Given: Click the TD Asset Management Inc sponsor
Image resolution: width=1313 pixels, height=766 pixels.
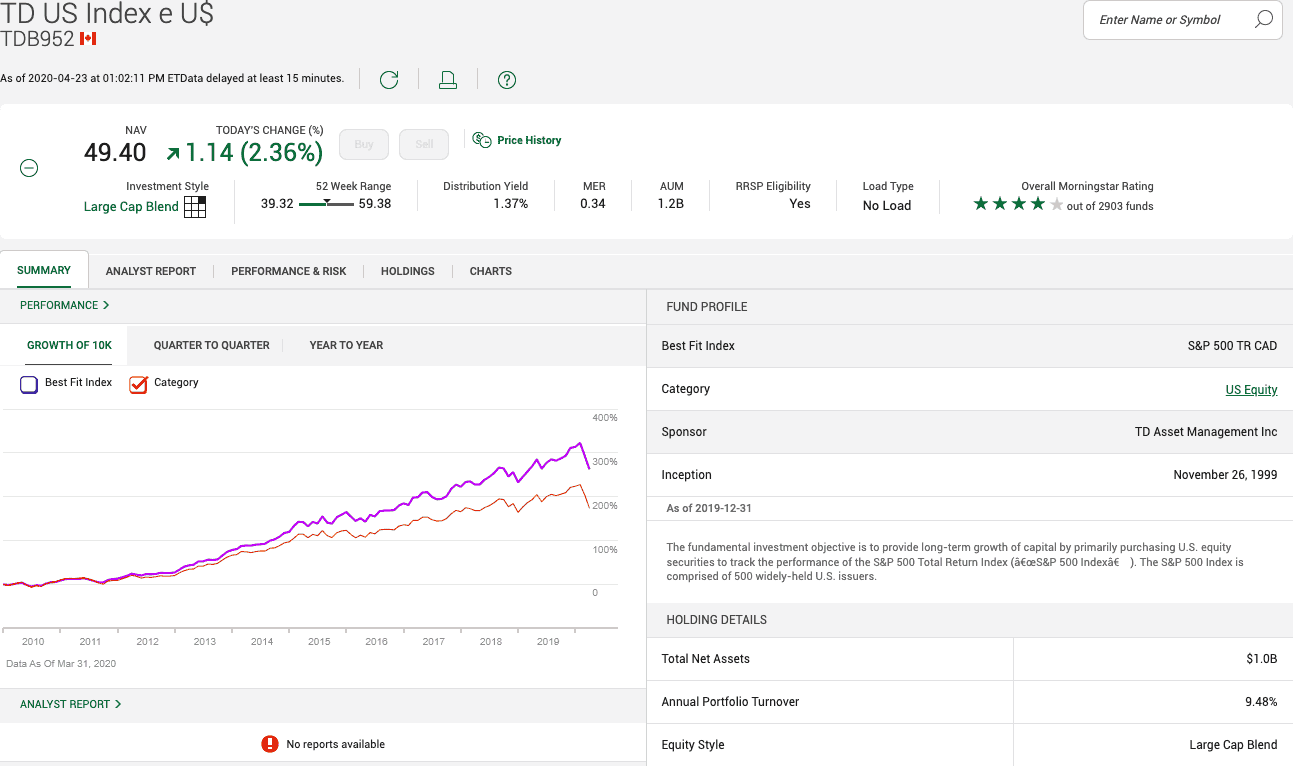Looking at the screenshot, I should tap(1206, 432).
